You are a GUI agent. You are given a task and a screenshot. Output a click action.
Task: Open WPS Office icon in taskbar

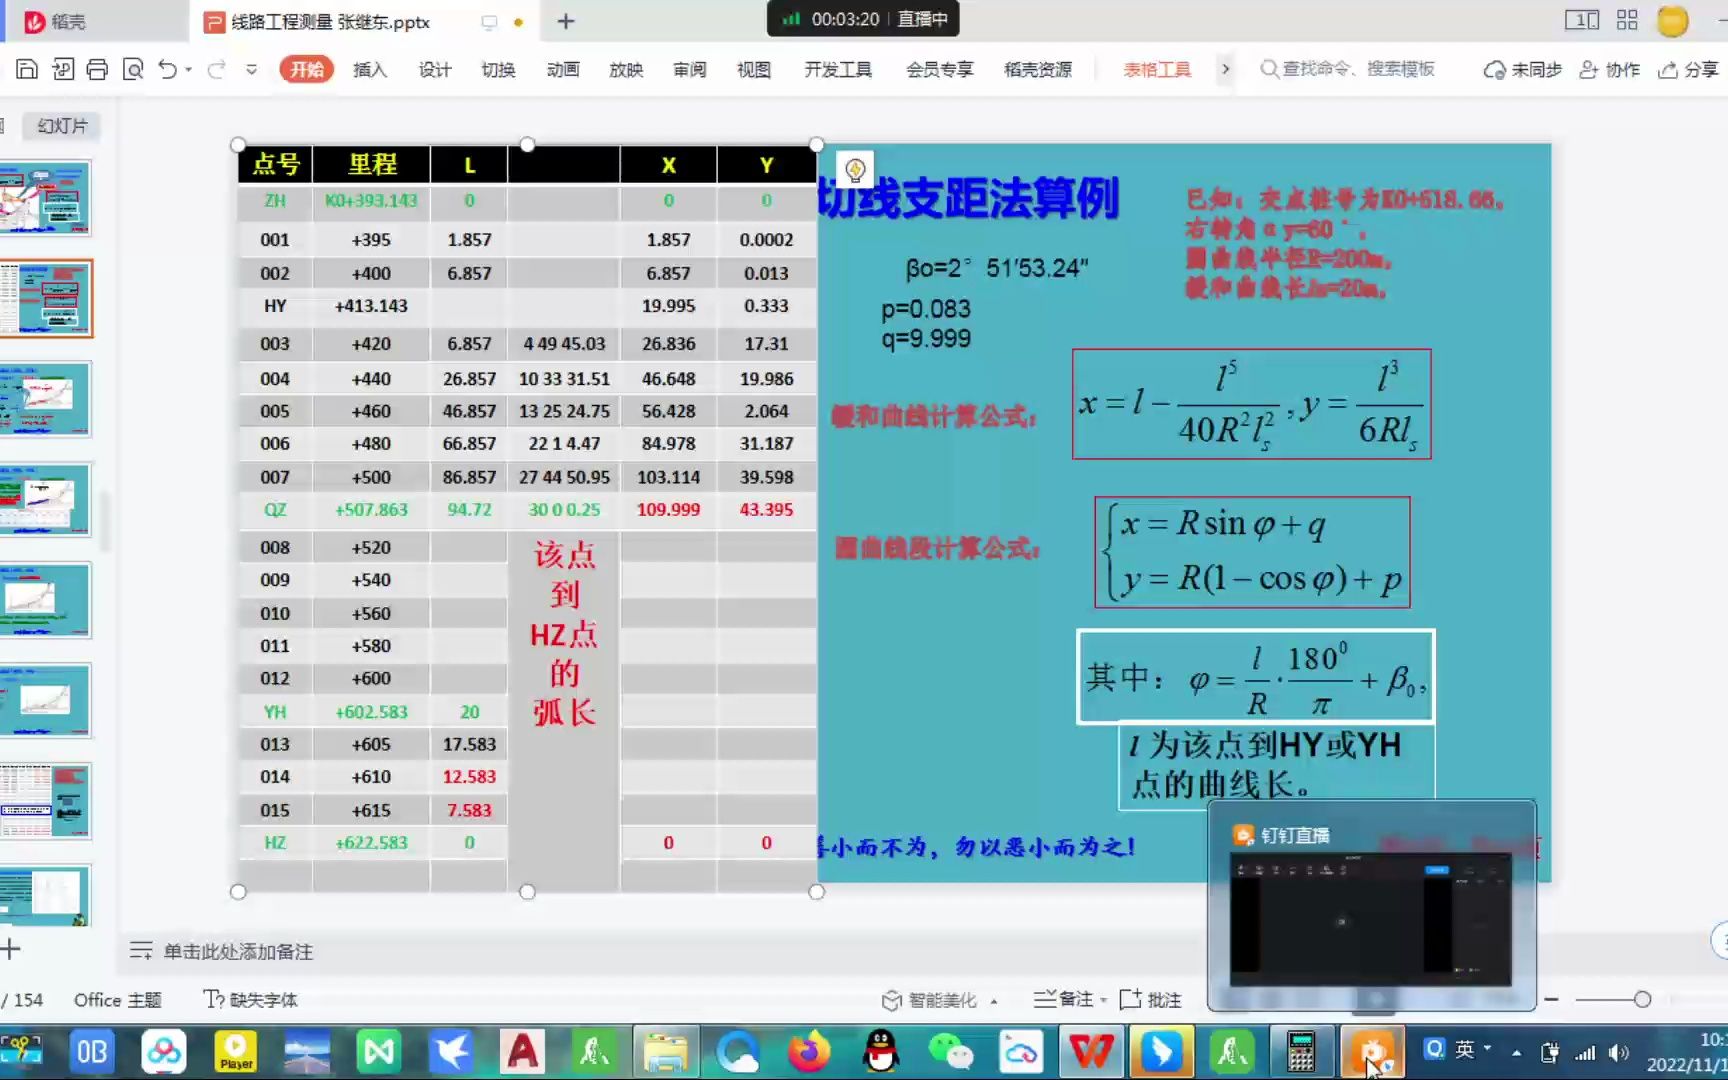click(x=1091, y=1052)
